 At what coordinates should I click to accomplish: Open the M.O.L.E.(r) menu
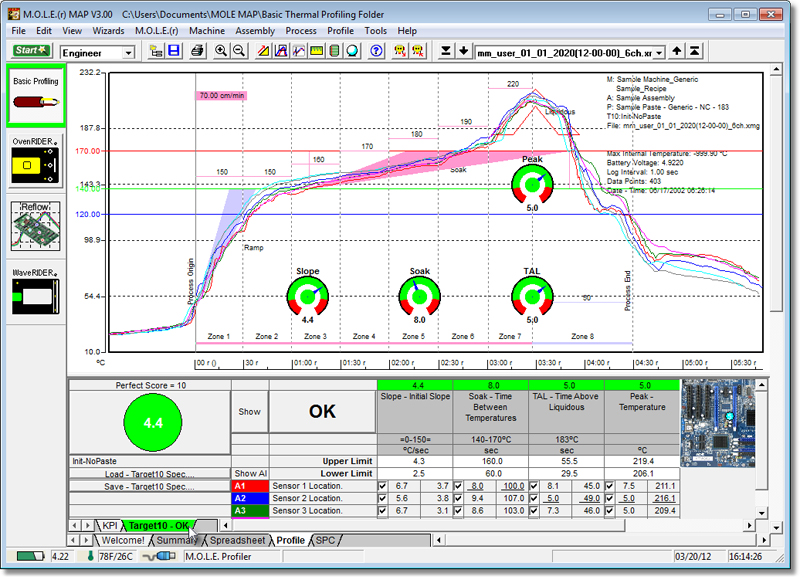pyautogui.click(x=157, y=31)
